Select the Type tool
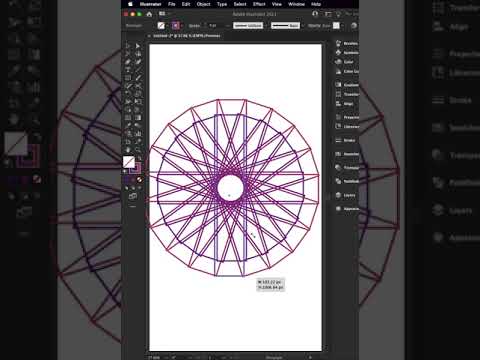 tap(128, 70)
